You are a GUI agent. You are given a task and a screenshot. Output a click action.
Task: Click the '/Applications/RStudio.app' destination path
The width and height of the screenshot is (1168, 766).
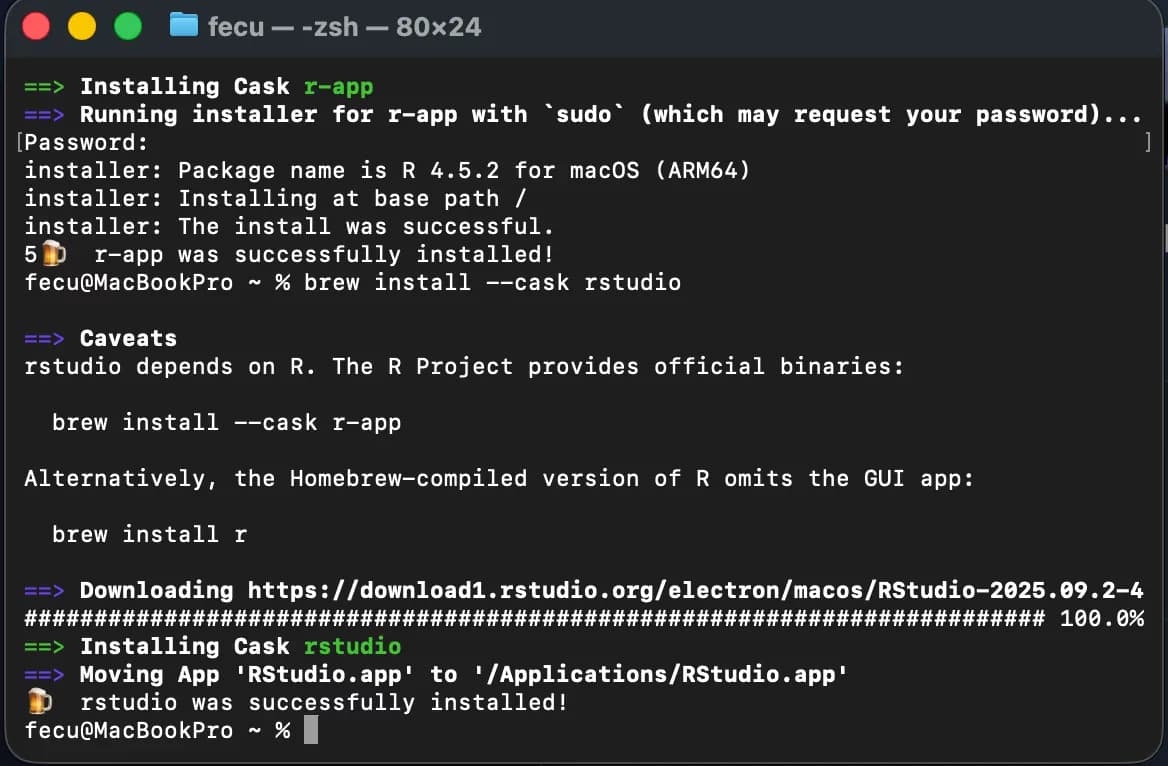660,674
